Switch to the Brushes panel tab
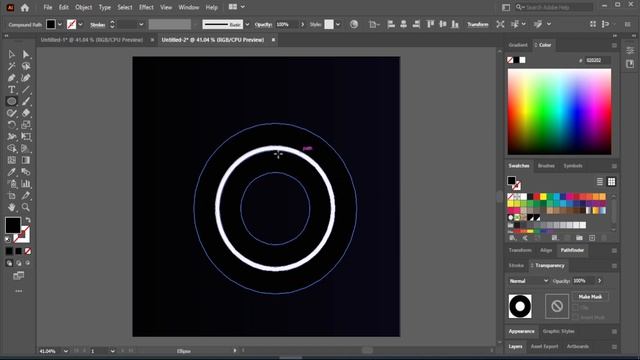The height and width of the screenshot is (360, 640). pos(546,166)
